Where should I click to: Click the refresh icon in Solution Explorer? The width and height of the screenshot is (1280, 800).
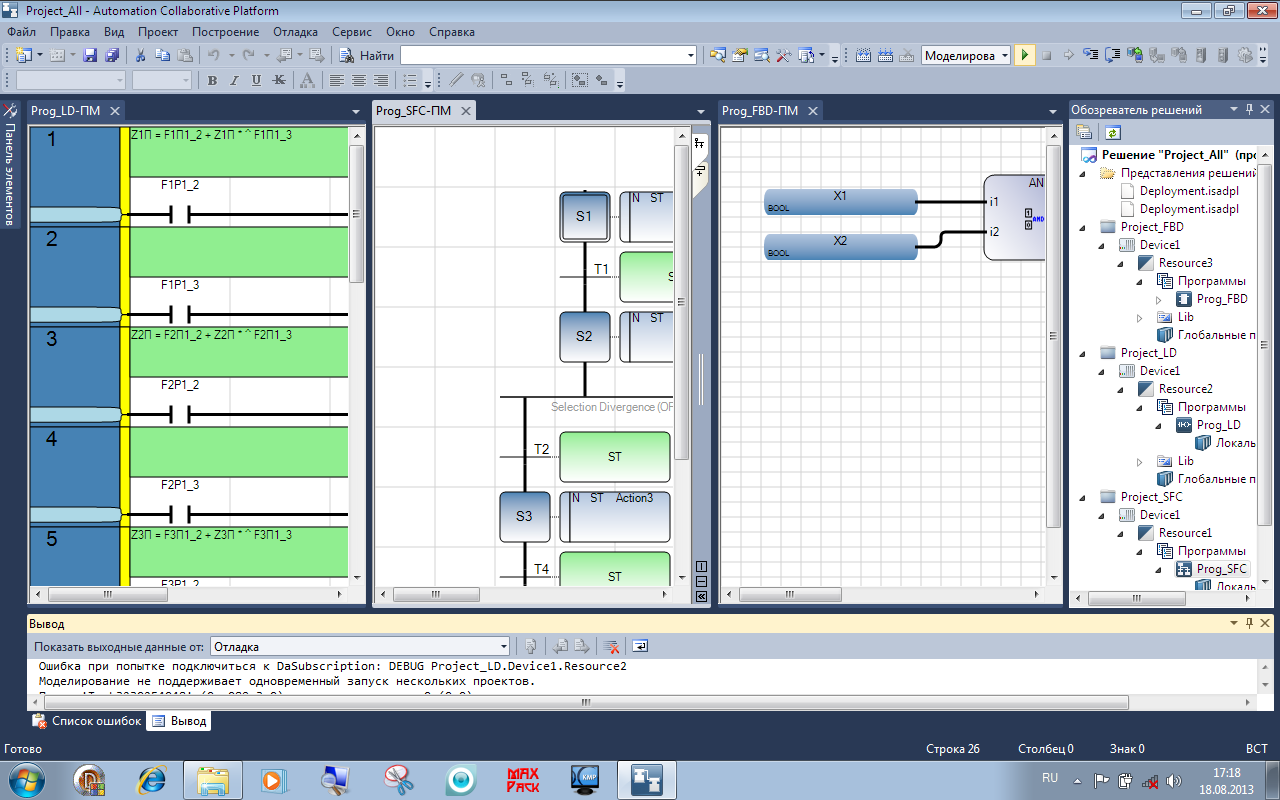coord(1113,132)
